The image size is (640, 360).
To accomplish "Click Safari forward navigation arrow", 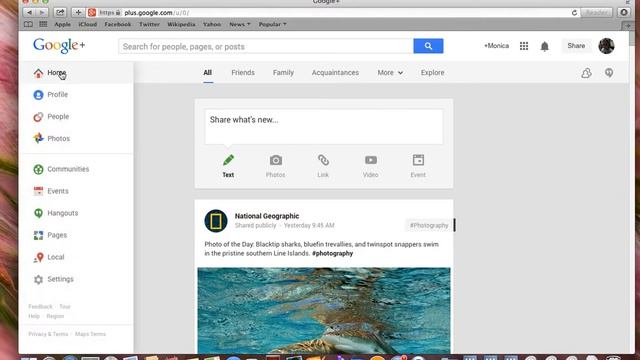I will (x=42, y=13).
